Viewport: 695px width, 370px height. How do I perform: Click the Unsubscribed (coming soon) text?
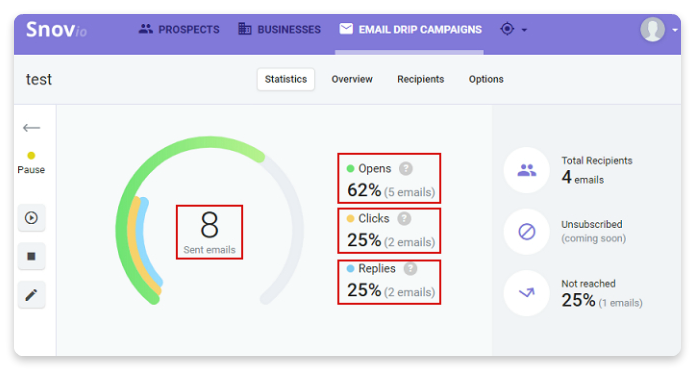(593, 231)
